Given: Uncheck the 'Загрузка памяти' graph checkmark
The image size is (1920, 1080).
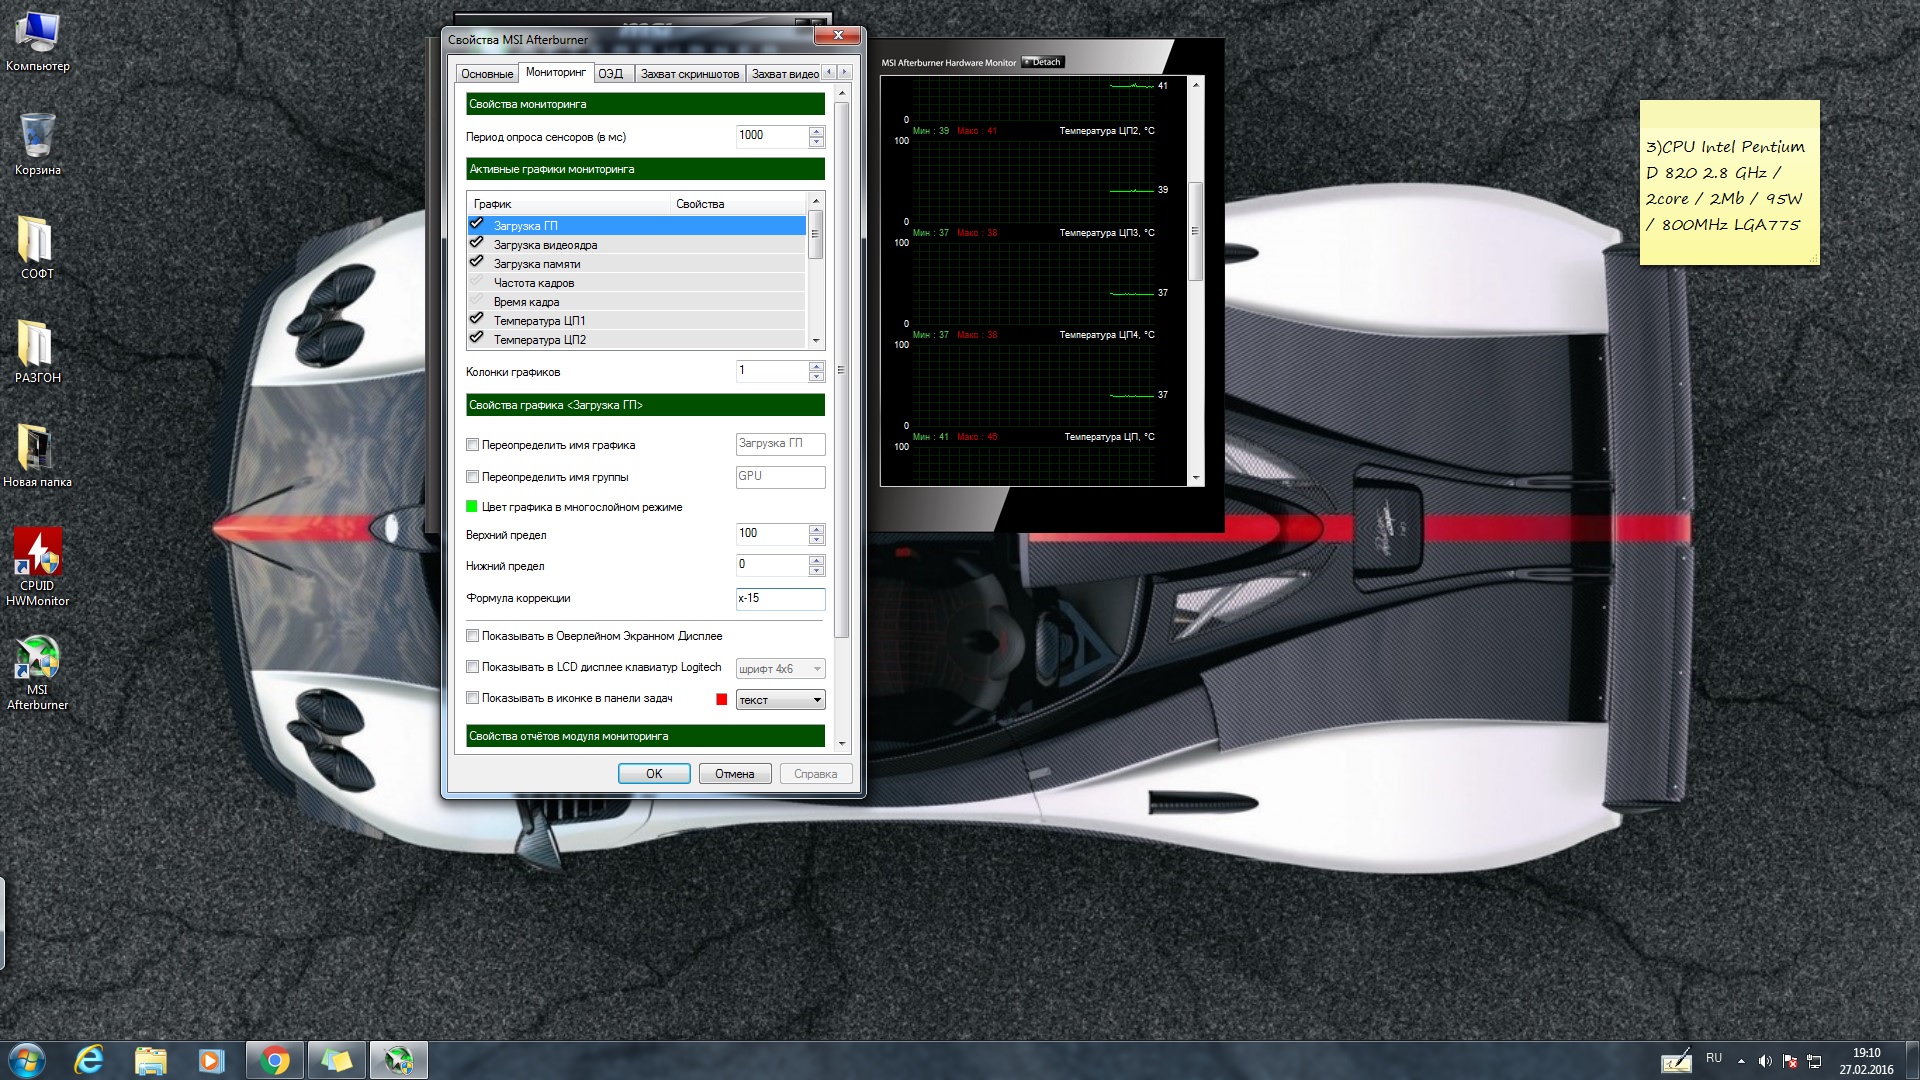Looking at the screenshot, I should [477, 263].
